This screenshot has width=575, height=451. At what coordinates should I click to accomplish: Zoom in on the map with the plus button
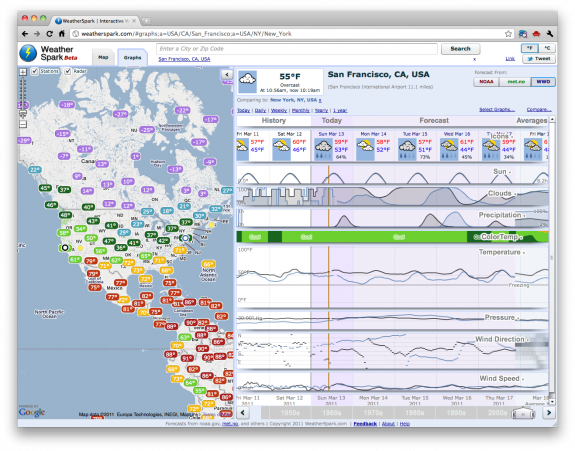click(23, 72)
